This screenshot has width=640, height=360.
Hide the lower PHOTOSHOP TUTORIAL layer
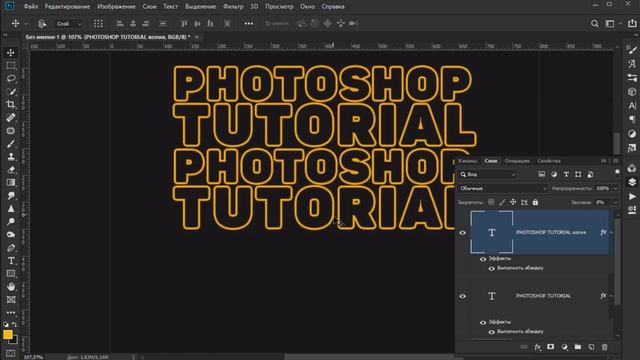[x=462, y=296]
